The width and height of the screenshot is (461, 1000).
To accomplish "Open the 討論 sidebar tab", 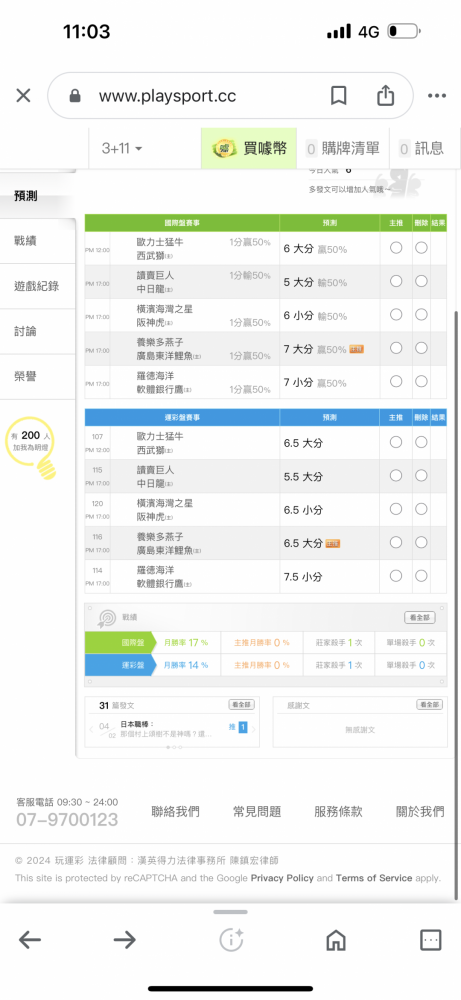I will point(37,331).
